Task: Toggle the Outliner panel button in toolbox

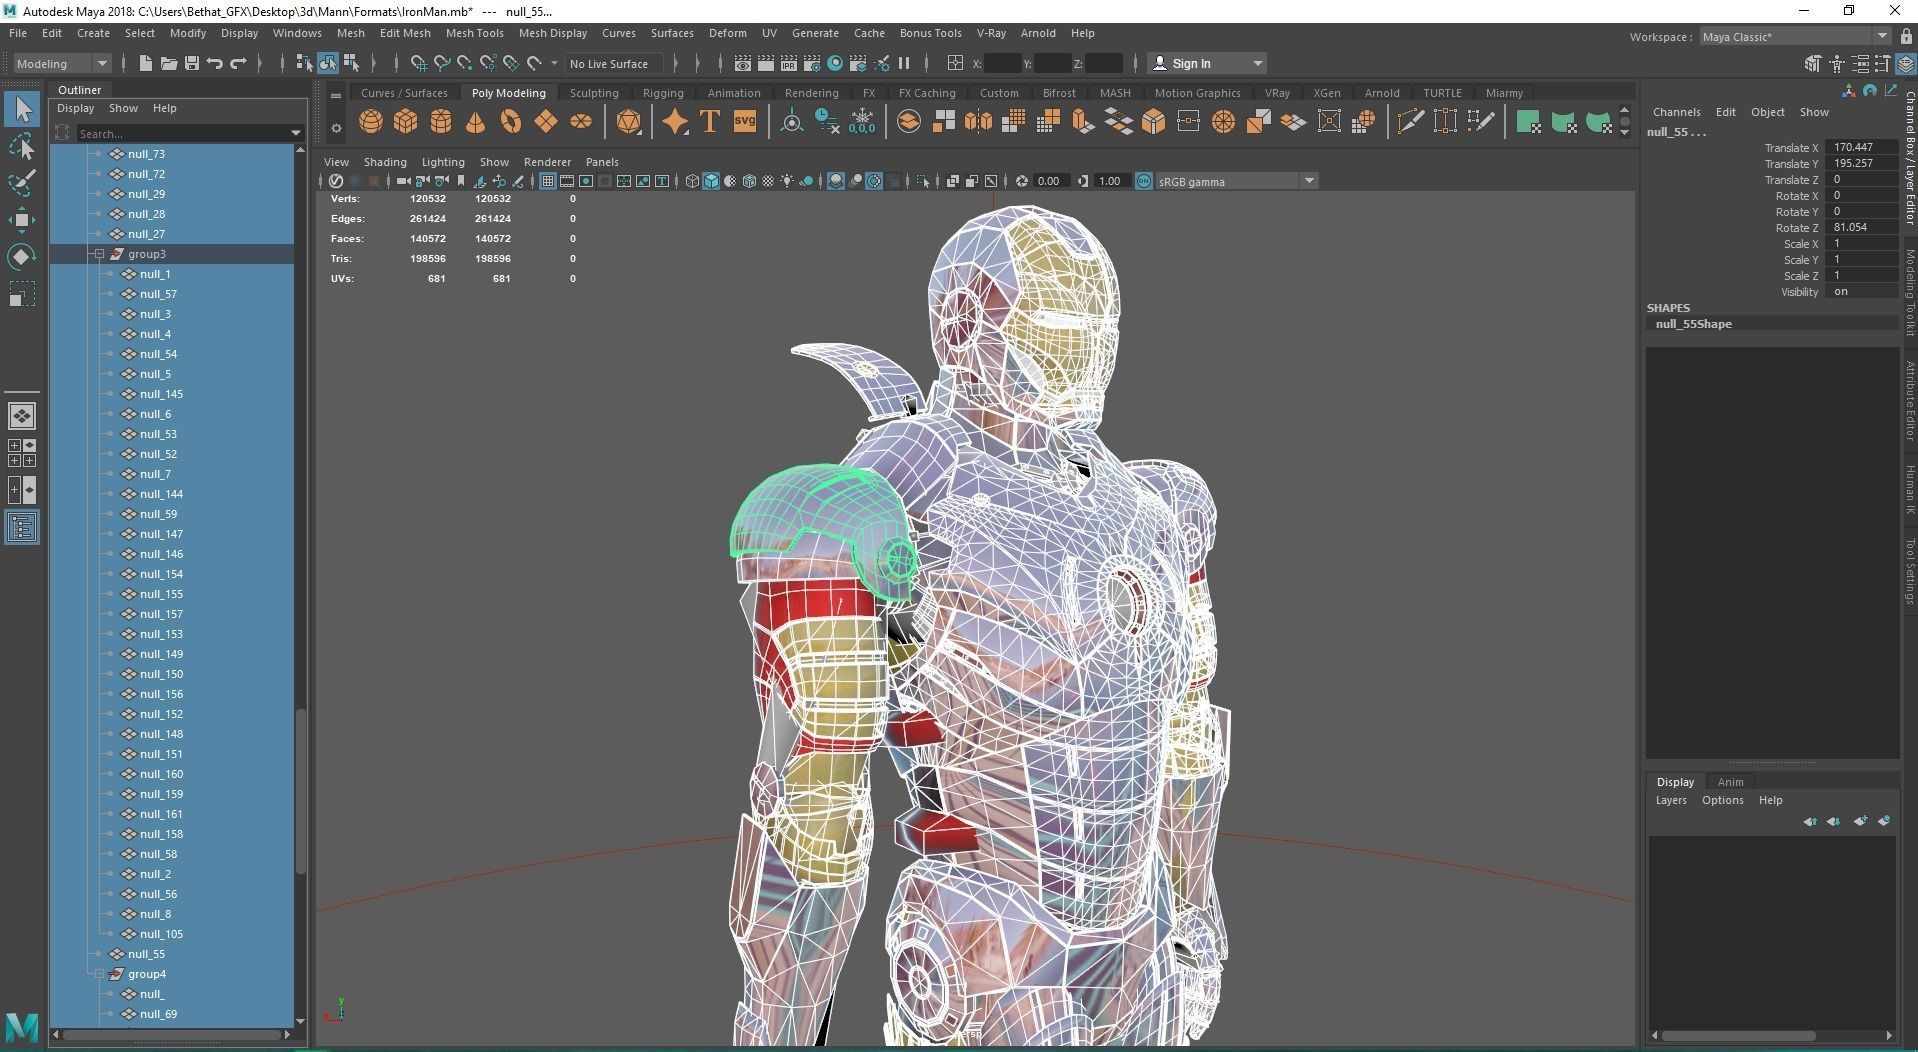Action: pos(21,527)
